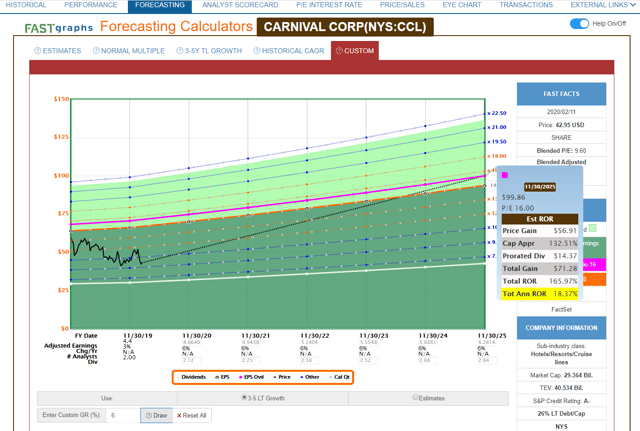The image size is (640, 431).
Task: Click the CARNIVAL CORP(NYS:CCL) title banner
Action: point(345,27)
